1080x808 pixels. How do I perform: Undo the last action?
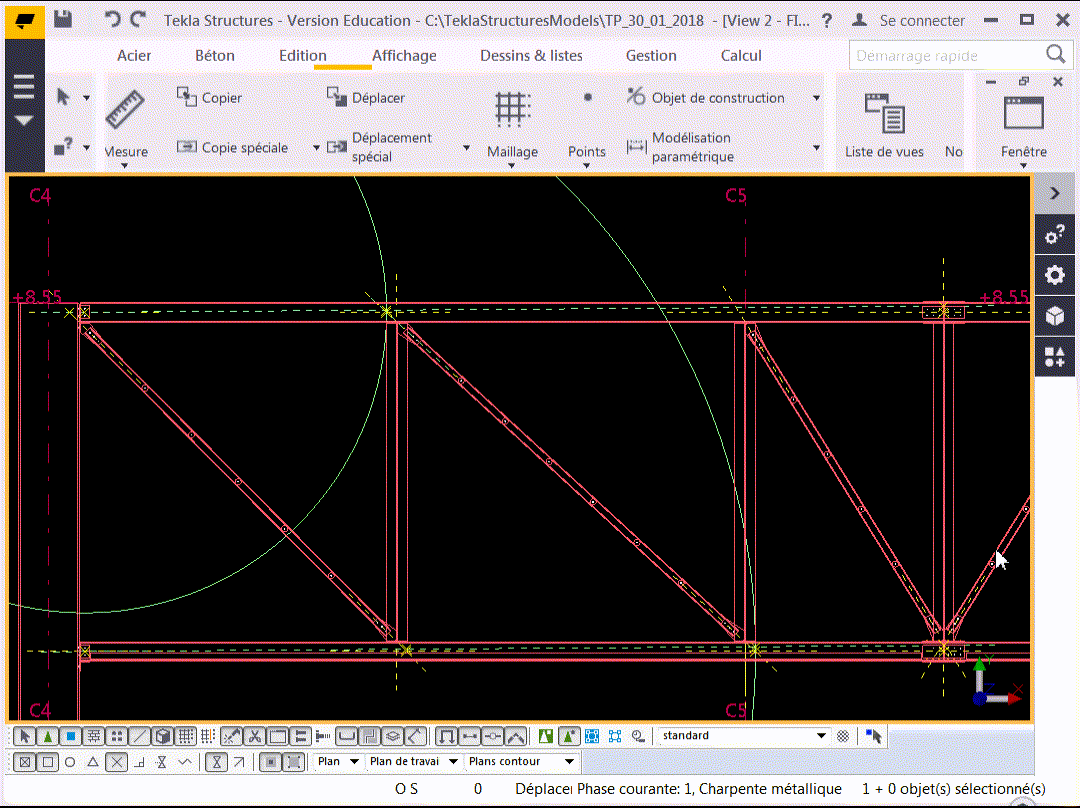coord(112,19)
